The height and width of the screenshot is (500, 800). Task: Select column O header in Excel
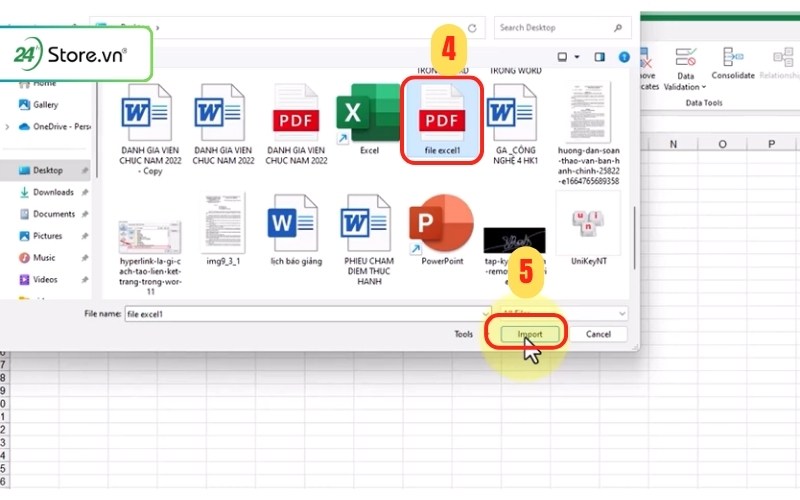point(722,144)
